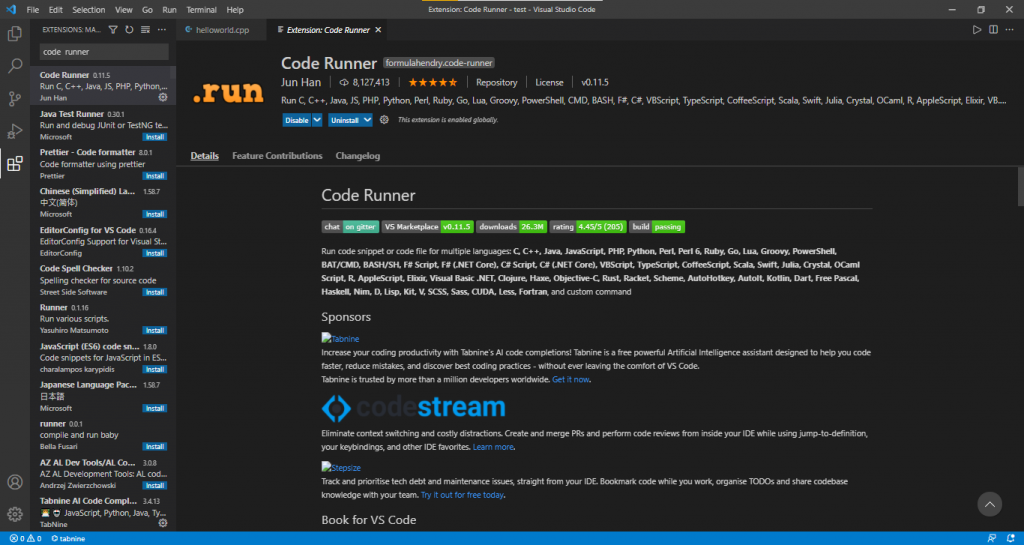
Task: Click the Jun Han publisher name
Action: pos(300,82)
